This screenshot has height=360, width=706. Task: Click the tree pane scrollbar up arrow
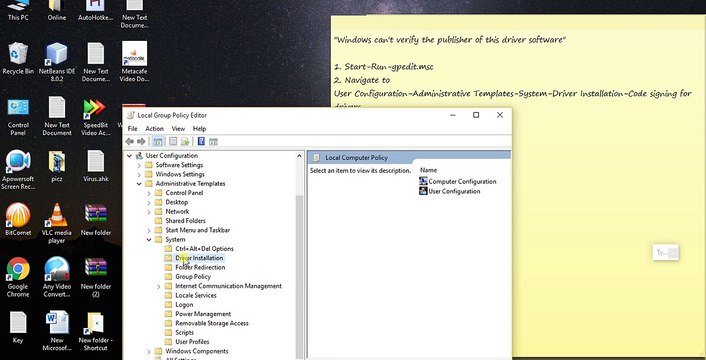[299, 156]
